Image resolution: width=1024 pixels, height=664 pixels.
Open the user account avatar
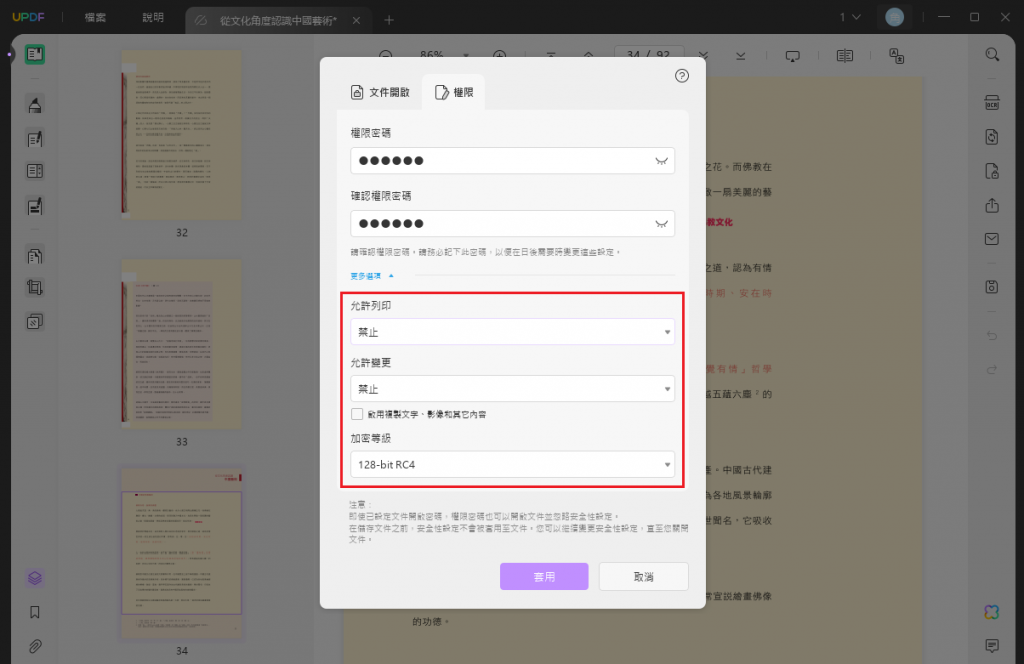point(894,17)
